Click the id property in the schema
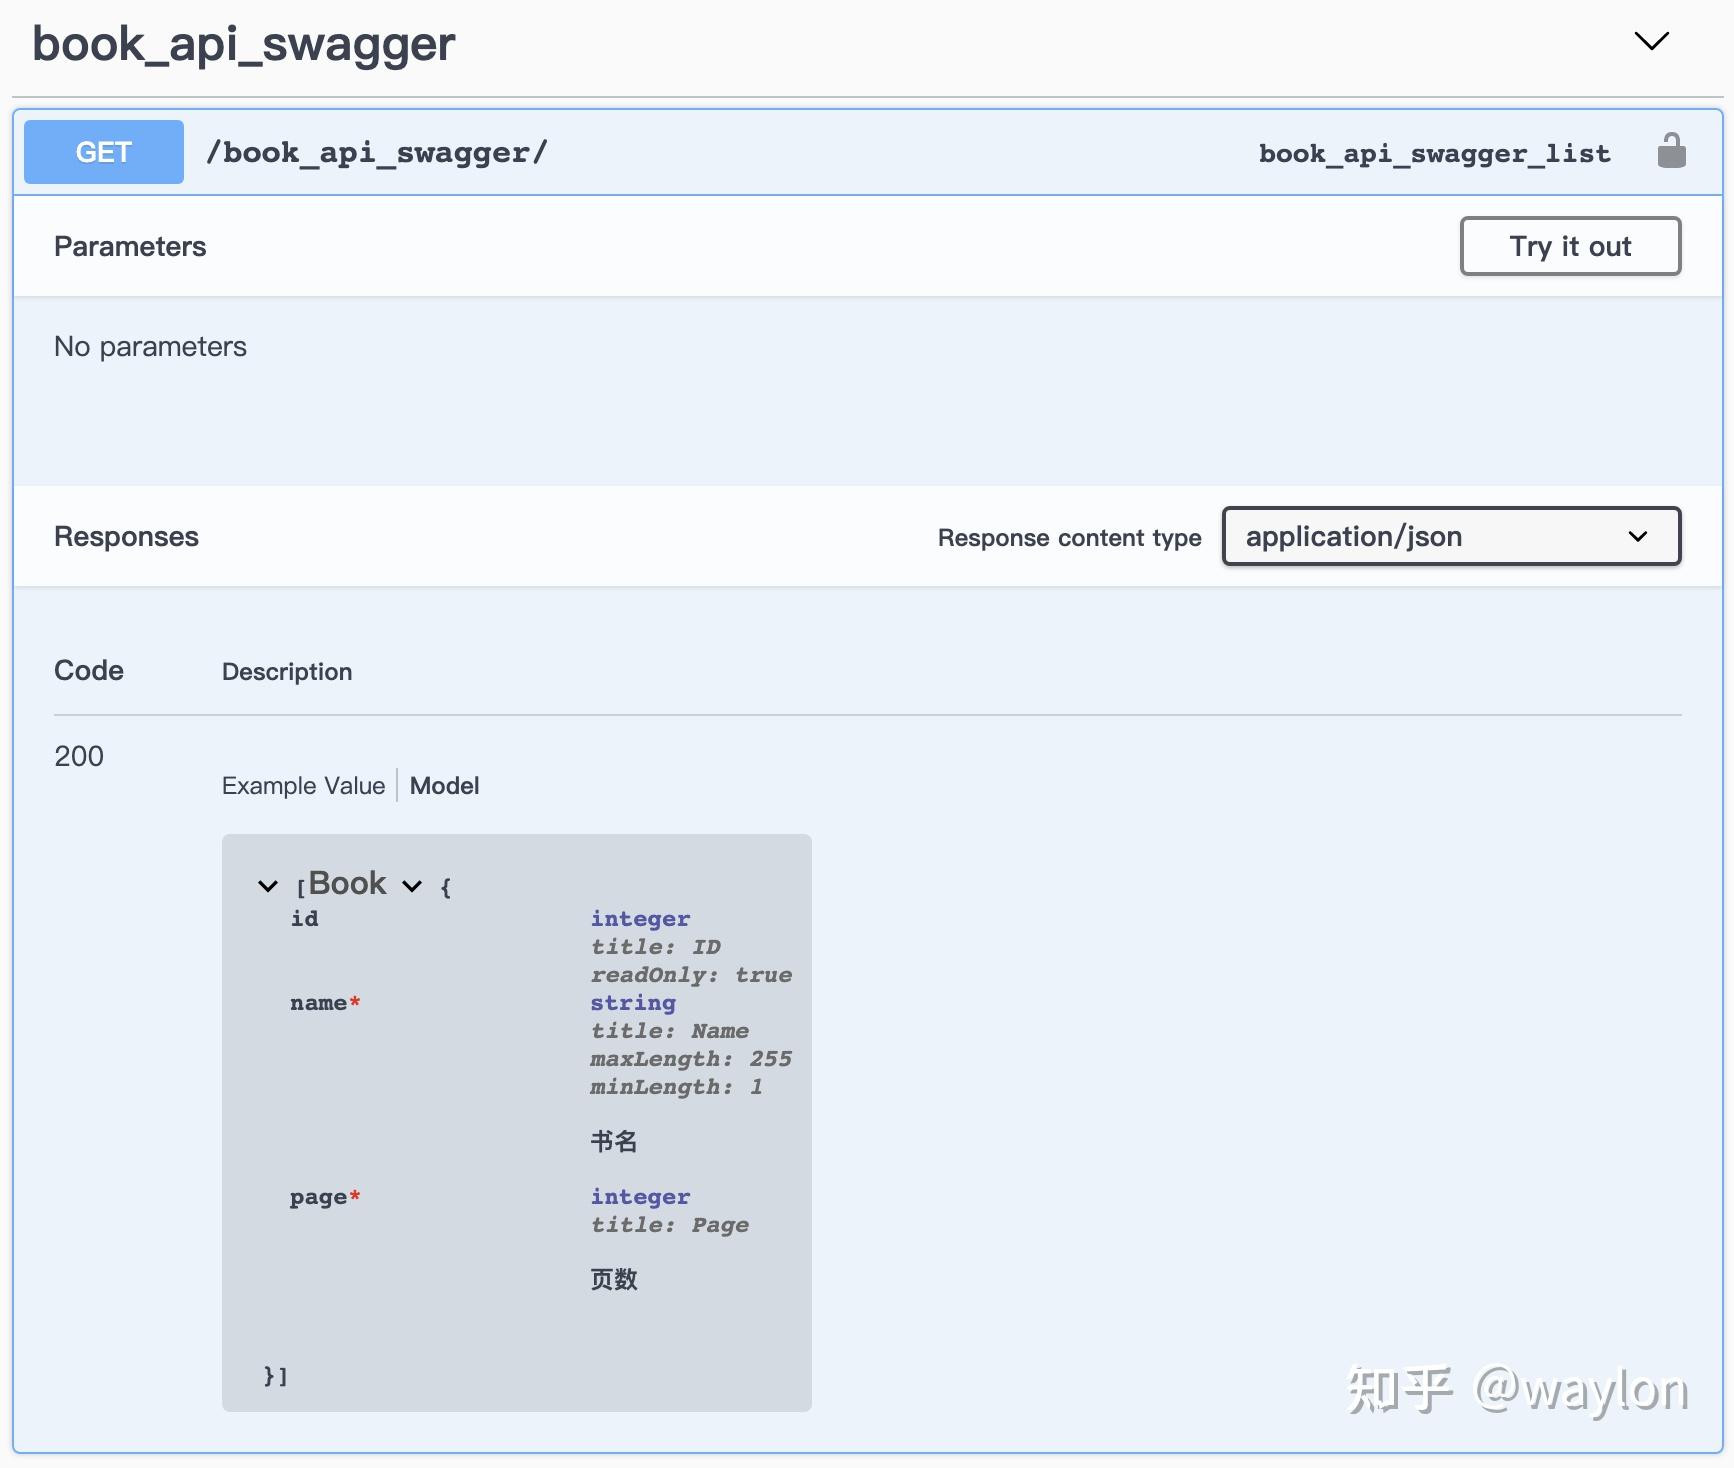Image resolution: width=1734 pixels, height=1468 pixels. pyautogui.click(x=305, y=919)
